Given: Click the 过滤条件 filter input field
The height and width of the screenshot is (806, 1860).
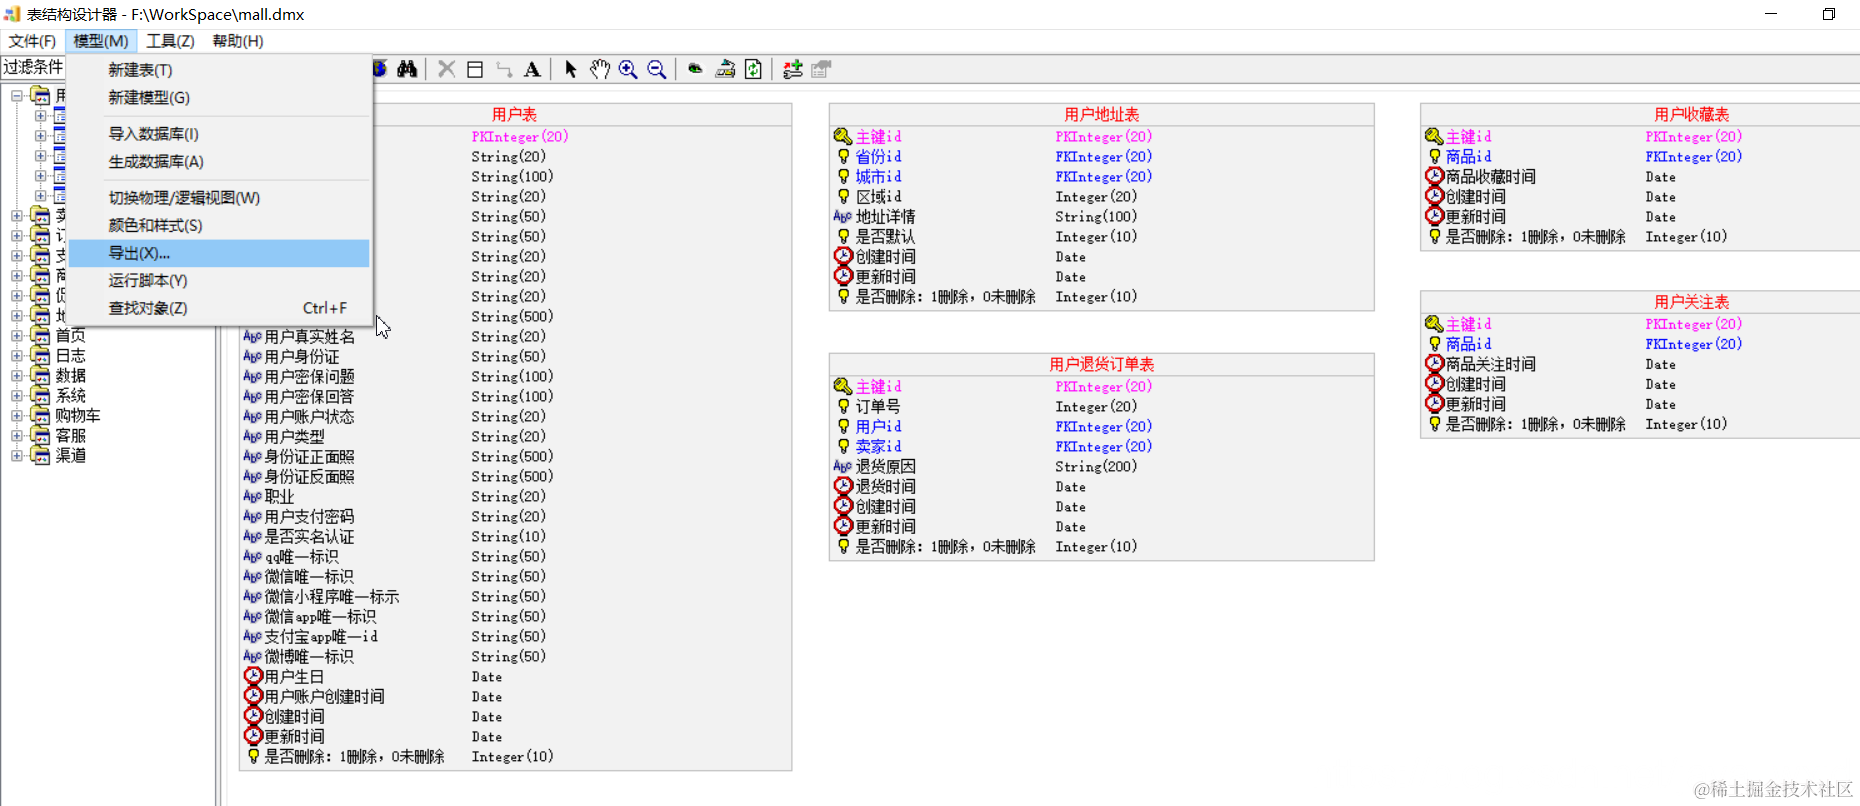Looking at the screenshot, I should click(x=33, y=67).
